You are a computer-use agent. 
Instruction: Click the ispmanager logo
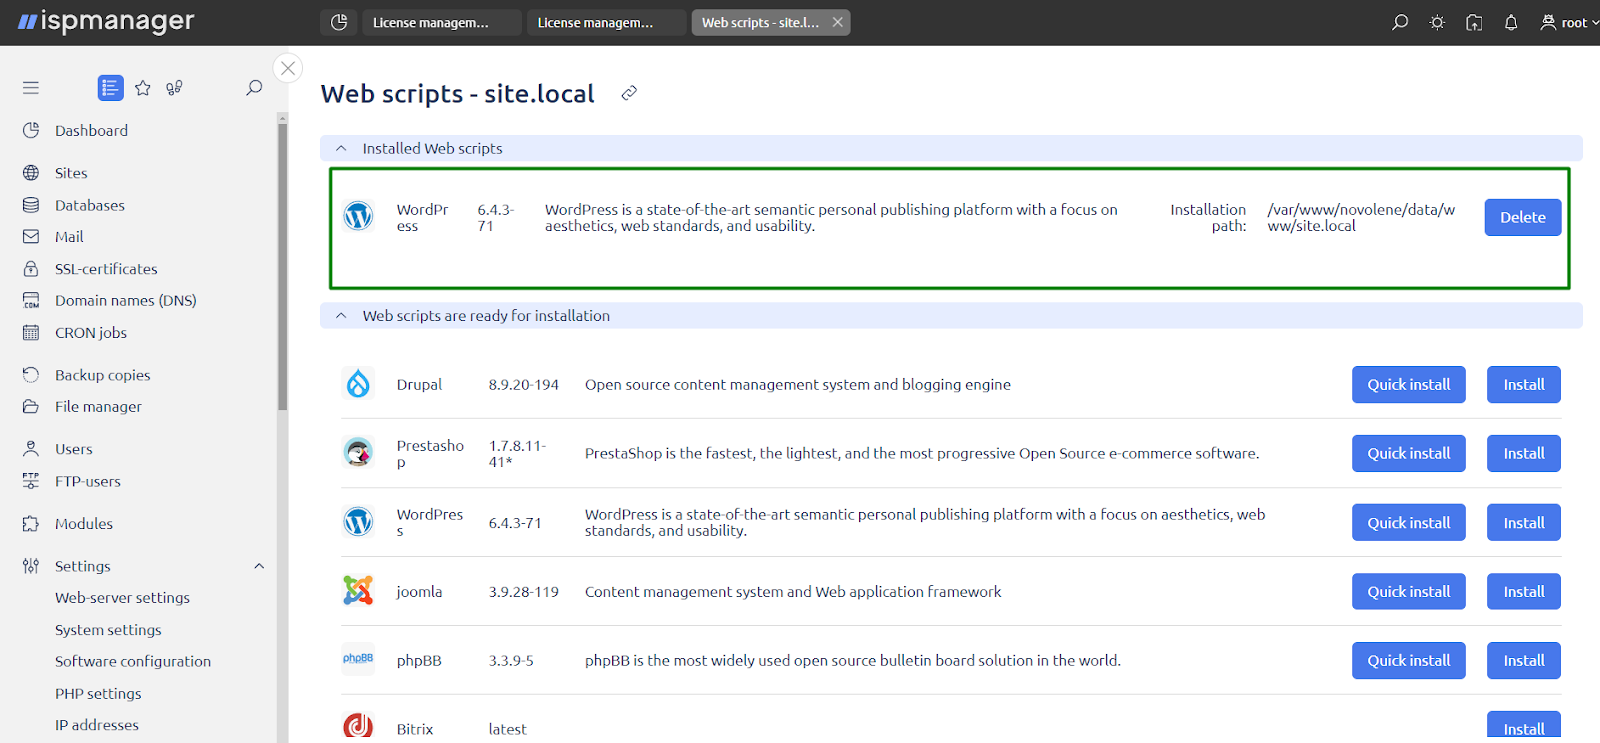pos(106,22)
